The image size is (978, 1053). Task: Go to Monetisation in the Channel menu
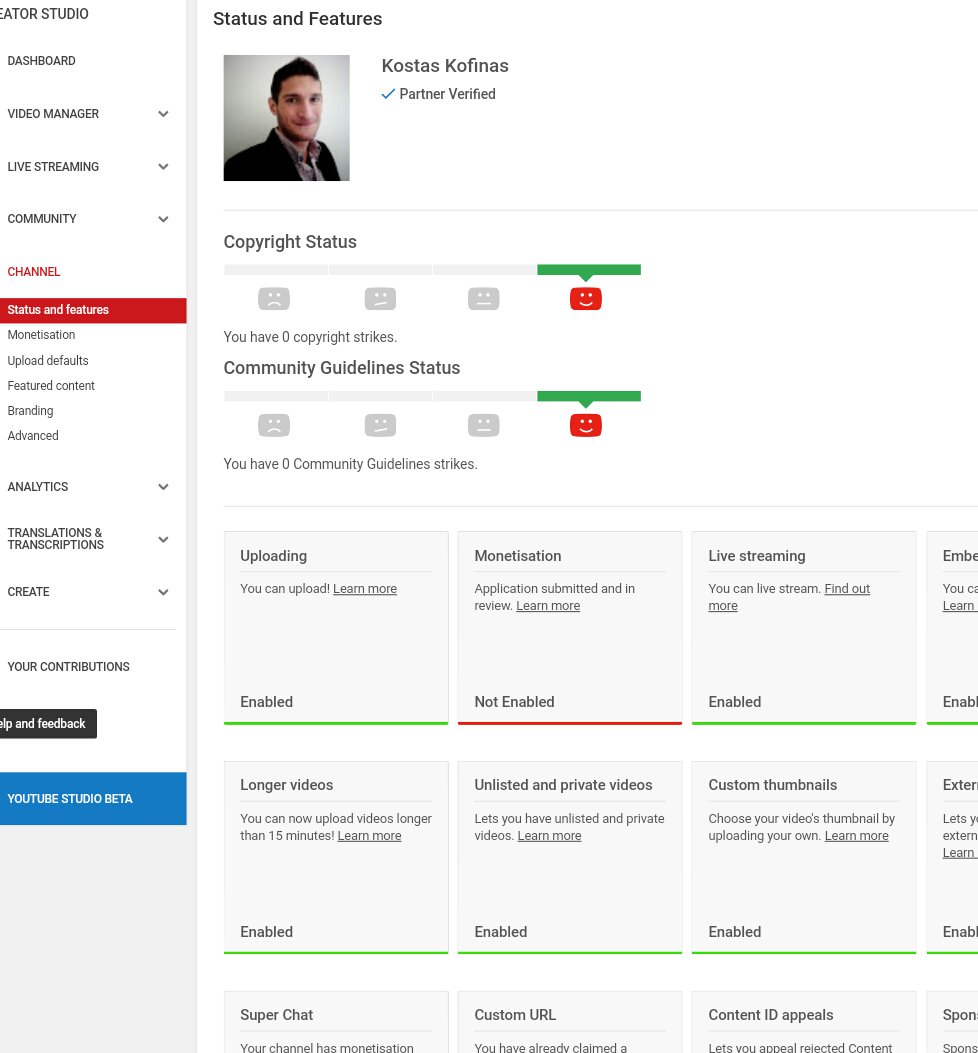pyautogui.click(x=41, y=334)
